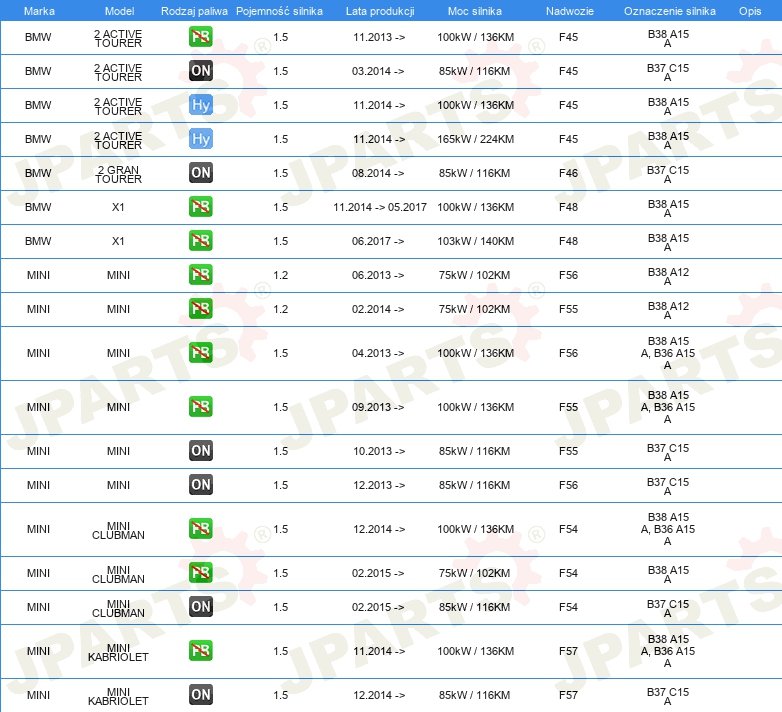
Task: Click diesel ON icon for MINI Kabriolet 12.2014
Action: coord(200,694)
